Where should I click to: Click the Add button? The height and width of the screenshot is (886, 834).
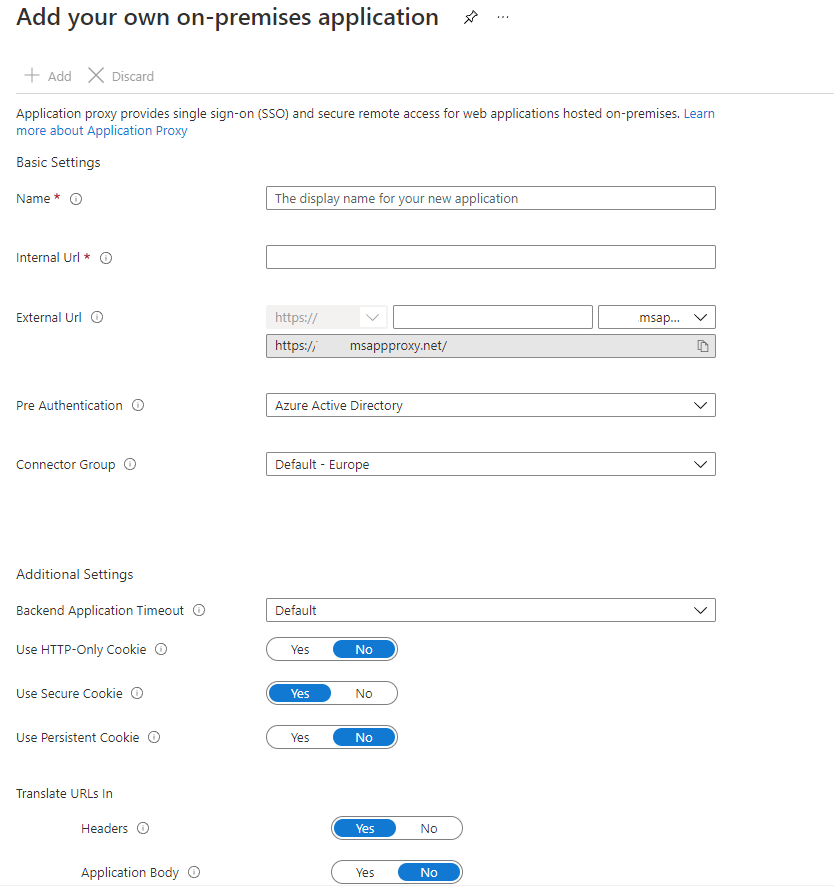tap(47, 75)
